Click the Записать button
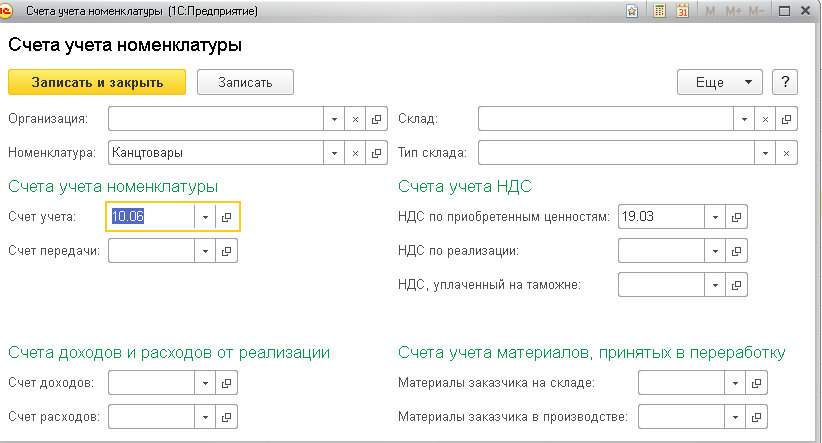Viewport: 822px width, 443px height. (245, 82)
